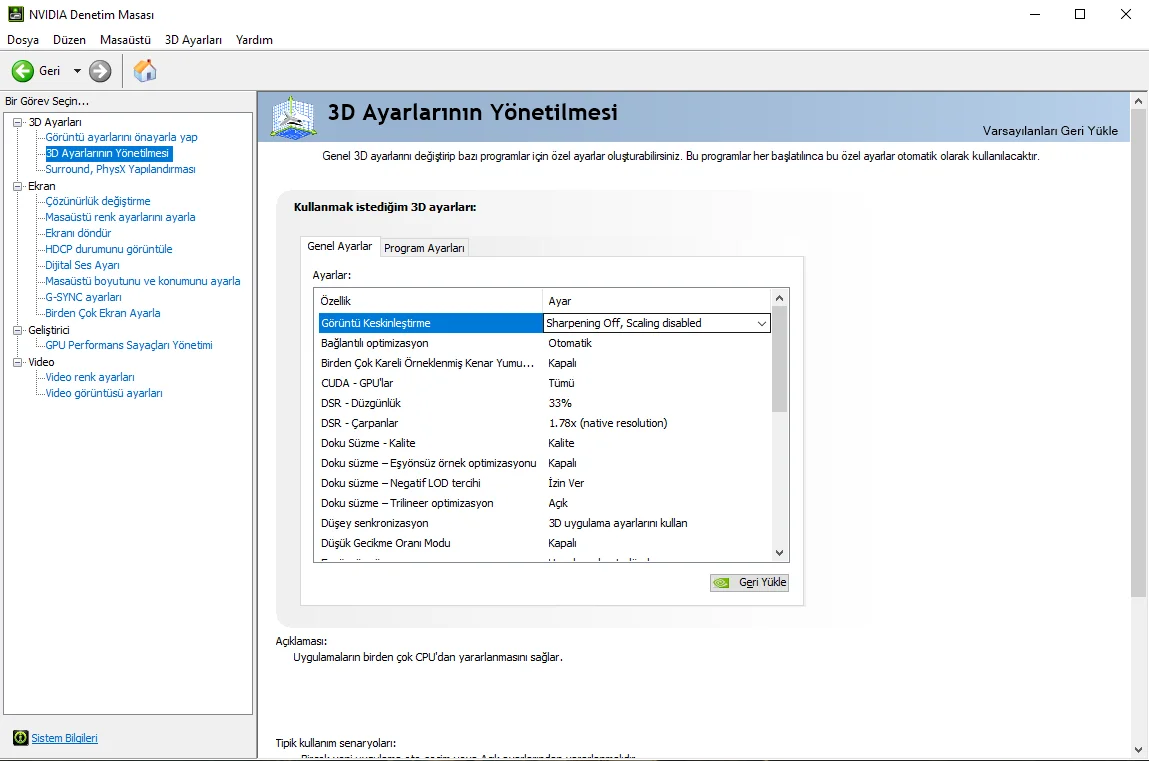1149x761 pixels.
Task: Select Doku süzme – Eşyönsüz örnek optimizasyonu row
Action: pyautogui.click(x=542, y=463)
